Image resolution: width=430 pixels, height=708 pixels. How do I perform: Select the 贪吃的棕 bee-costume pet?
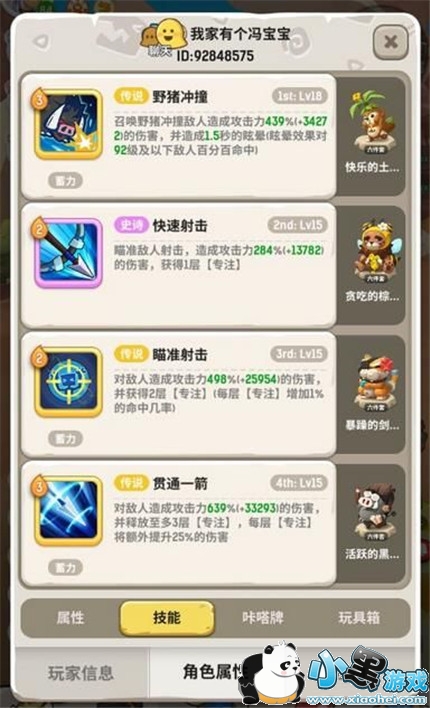point(372,261)
